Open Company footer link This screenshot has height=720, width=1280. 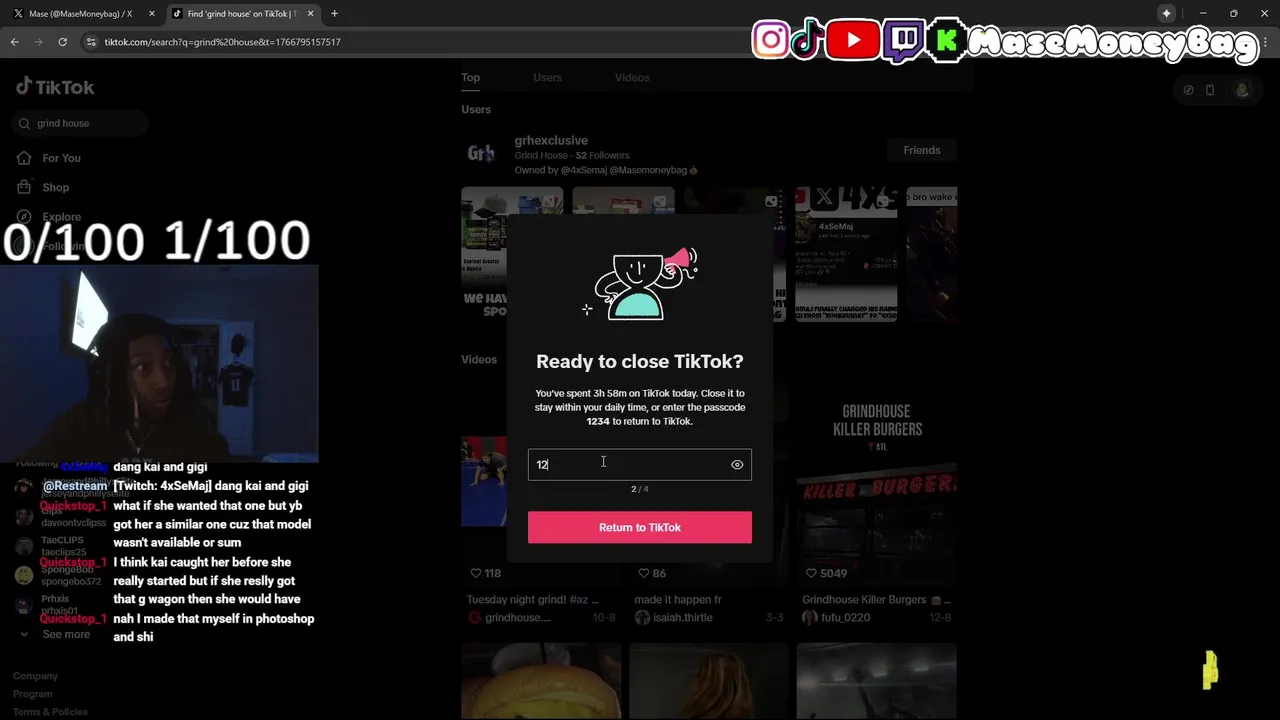point(35,676)
